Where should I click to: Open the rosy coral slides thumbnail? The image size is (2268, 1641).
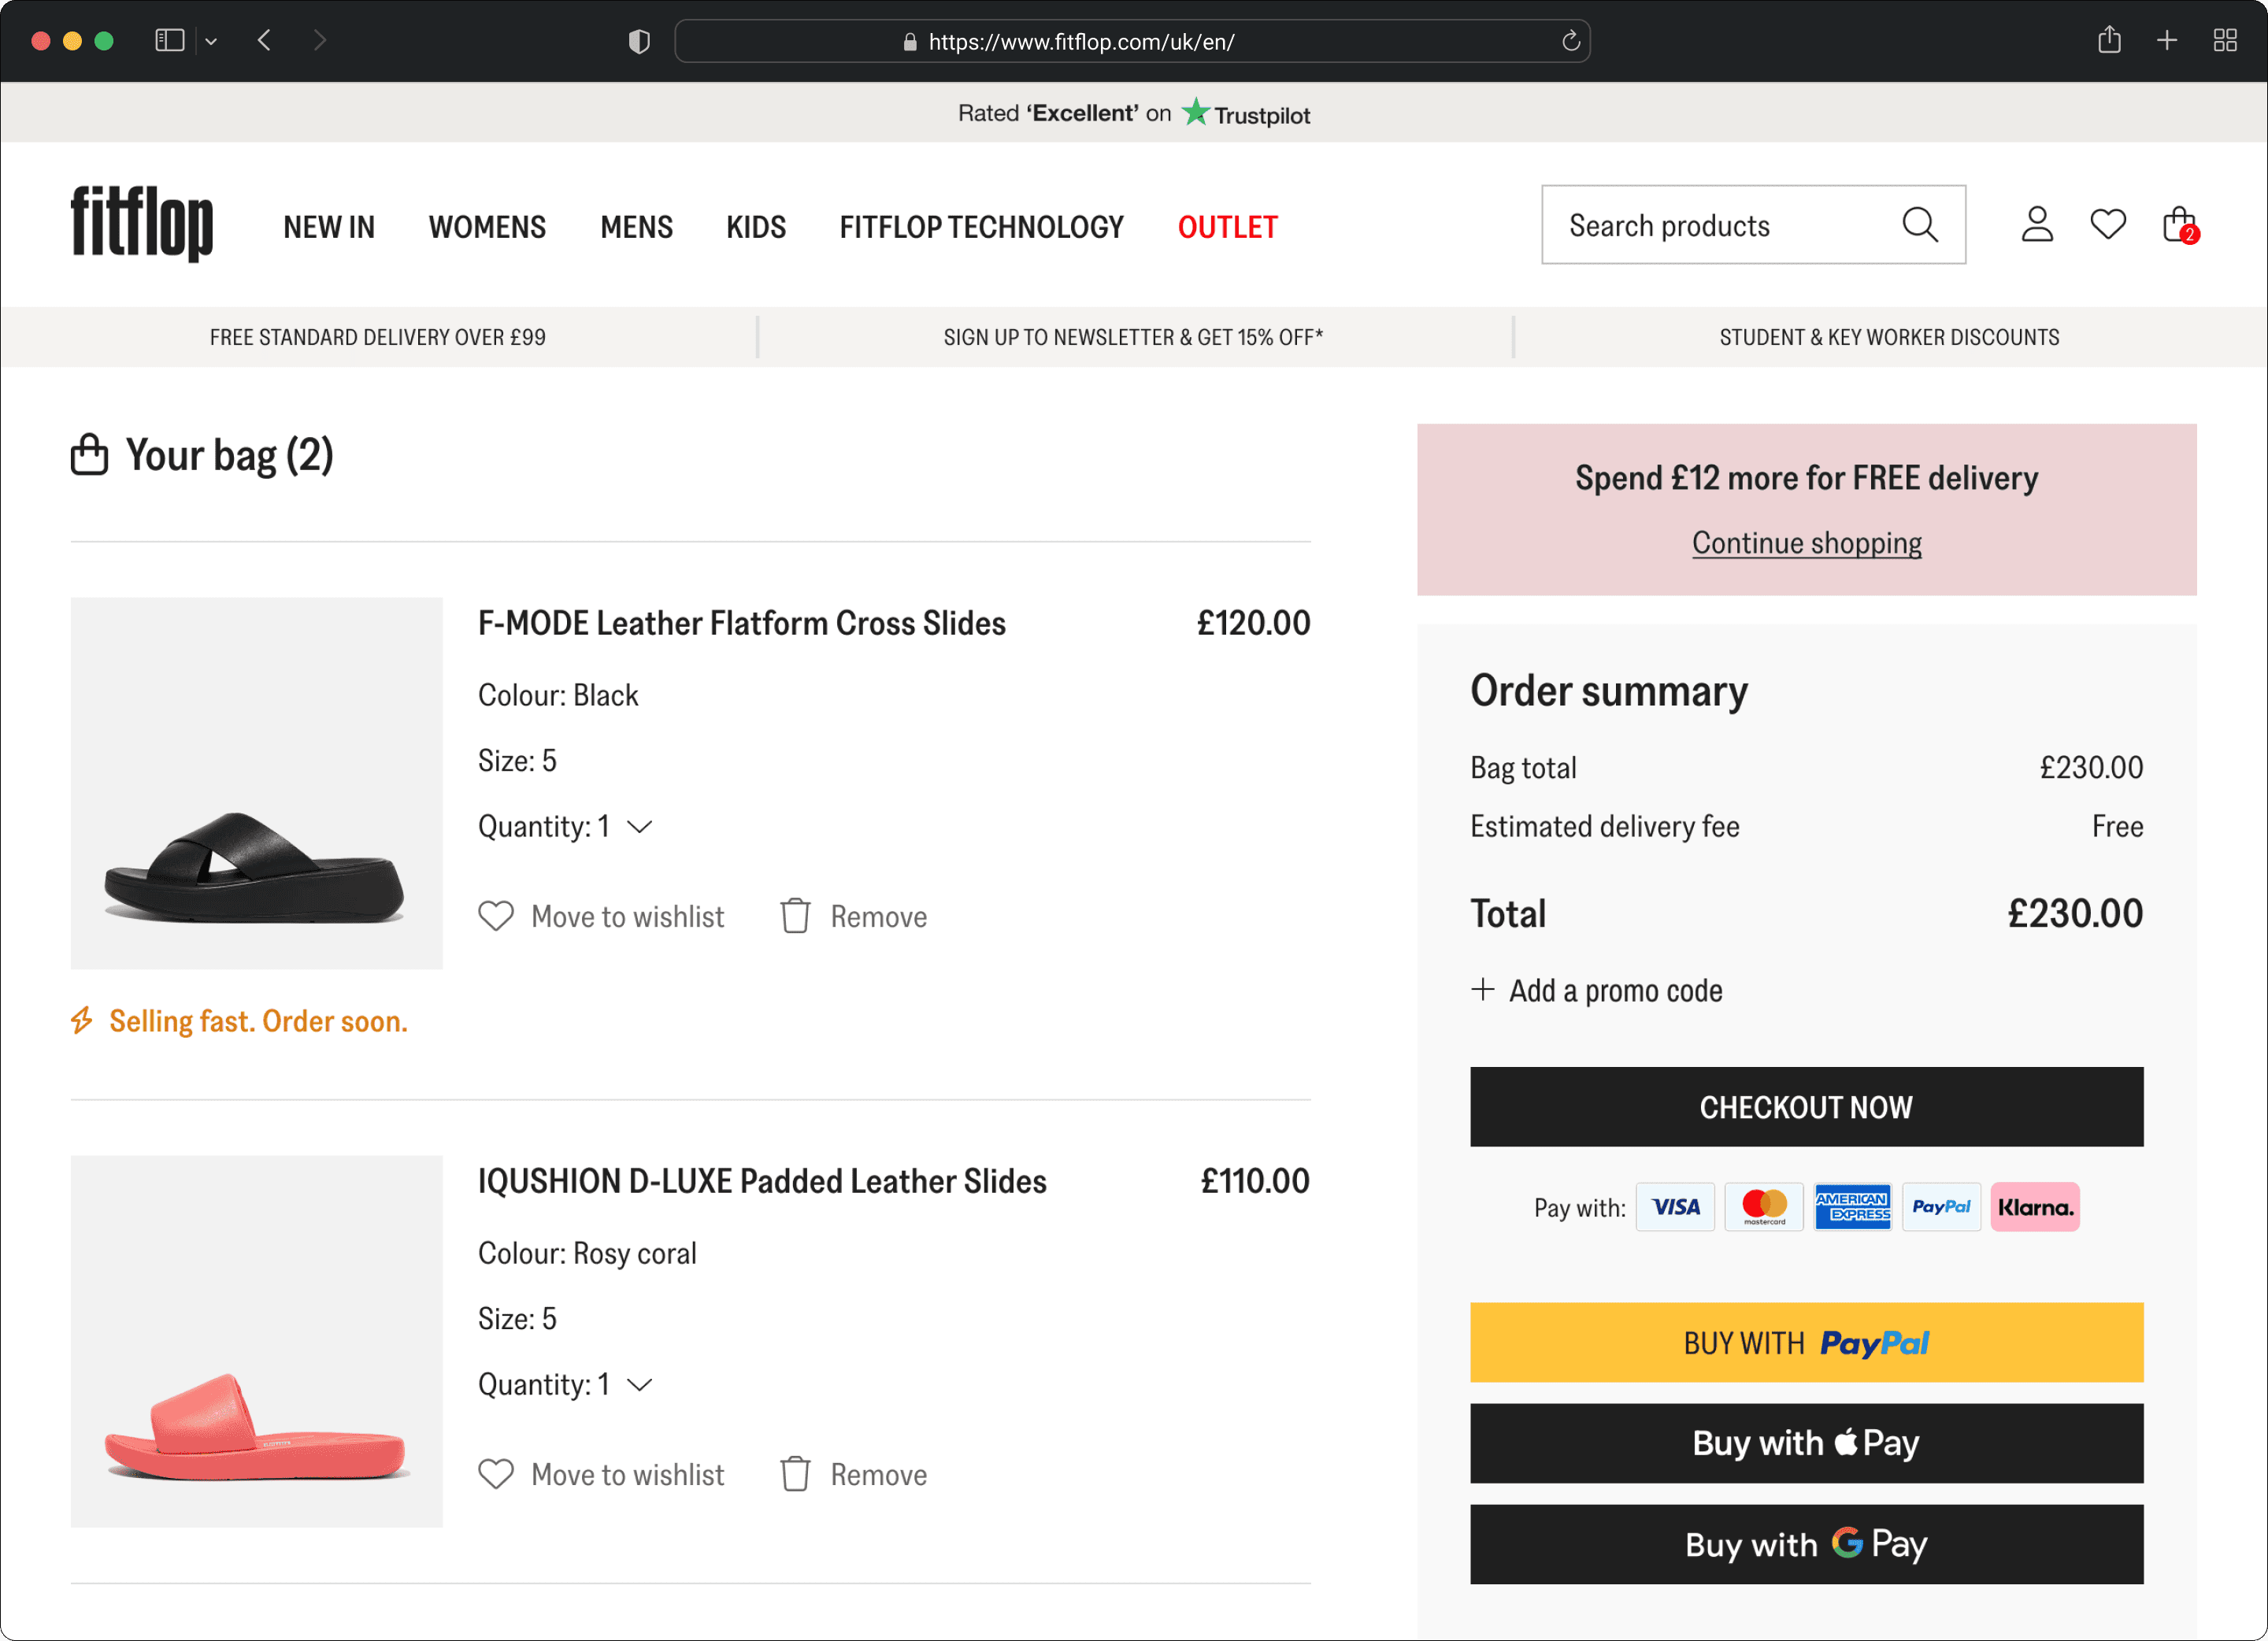tap(256, 1341)
